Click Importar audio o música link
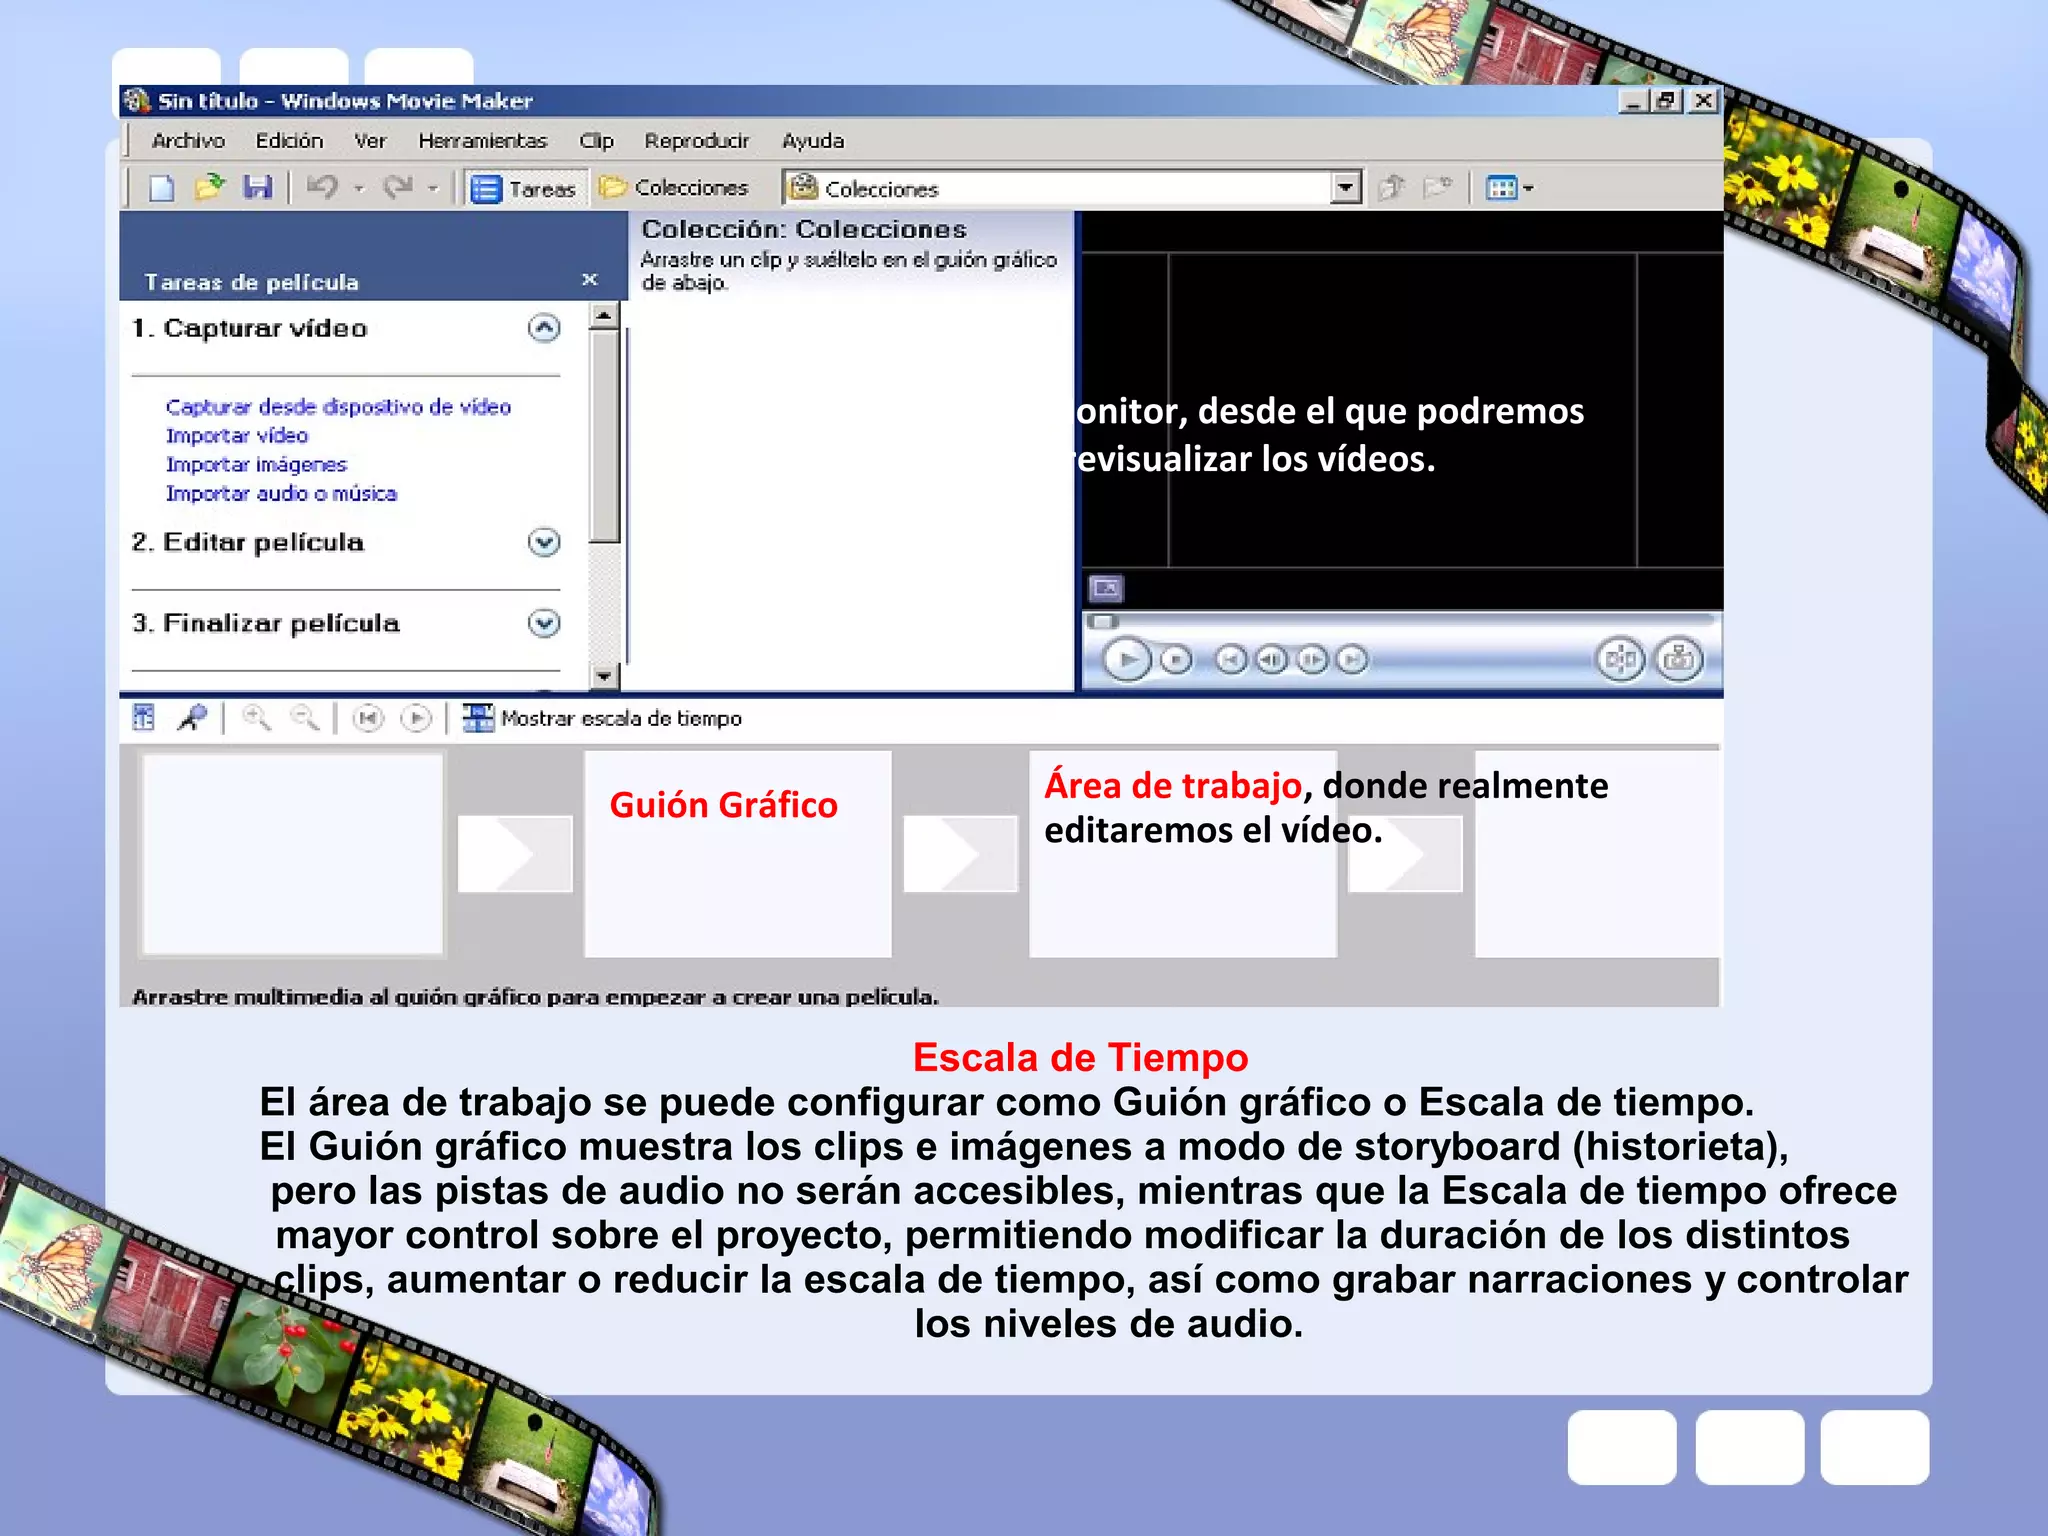Viewport: 2048px width, 1536px height. 281,494
